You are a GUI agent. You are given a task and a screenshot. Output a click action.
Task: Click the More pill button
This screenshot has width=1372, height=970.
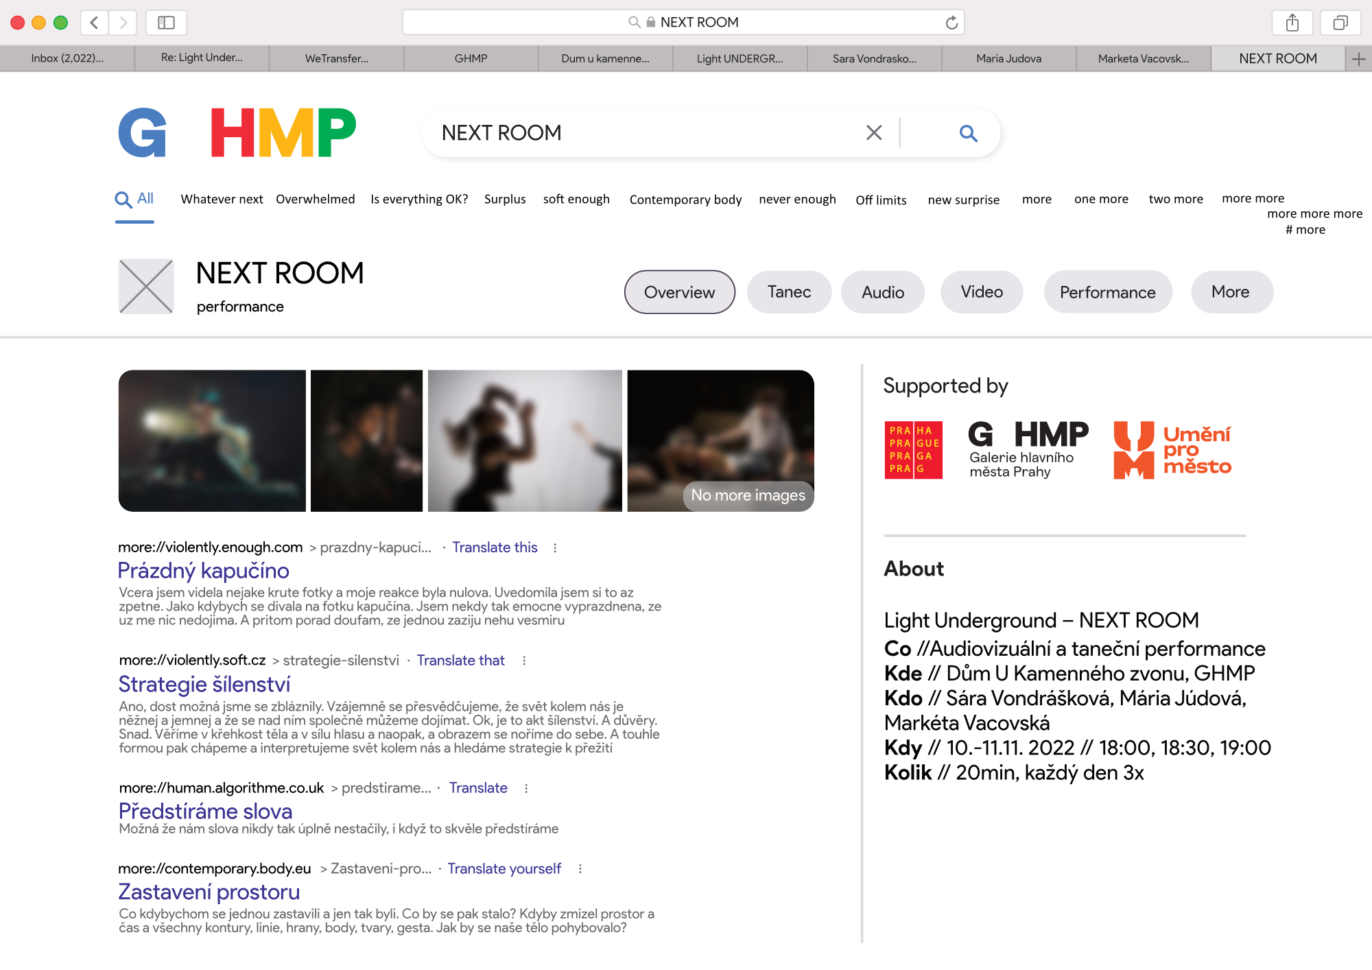(1231, 292)
